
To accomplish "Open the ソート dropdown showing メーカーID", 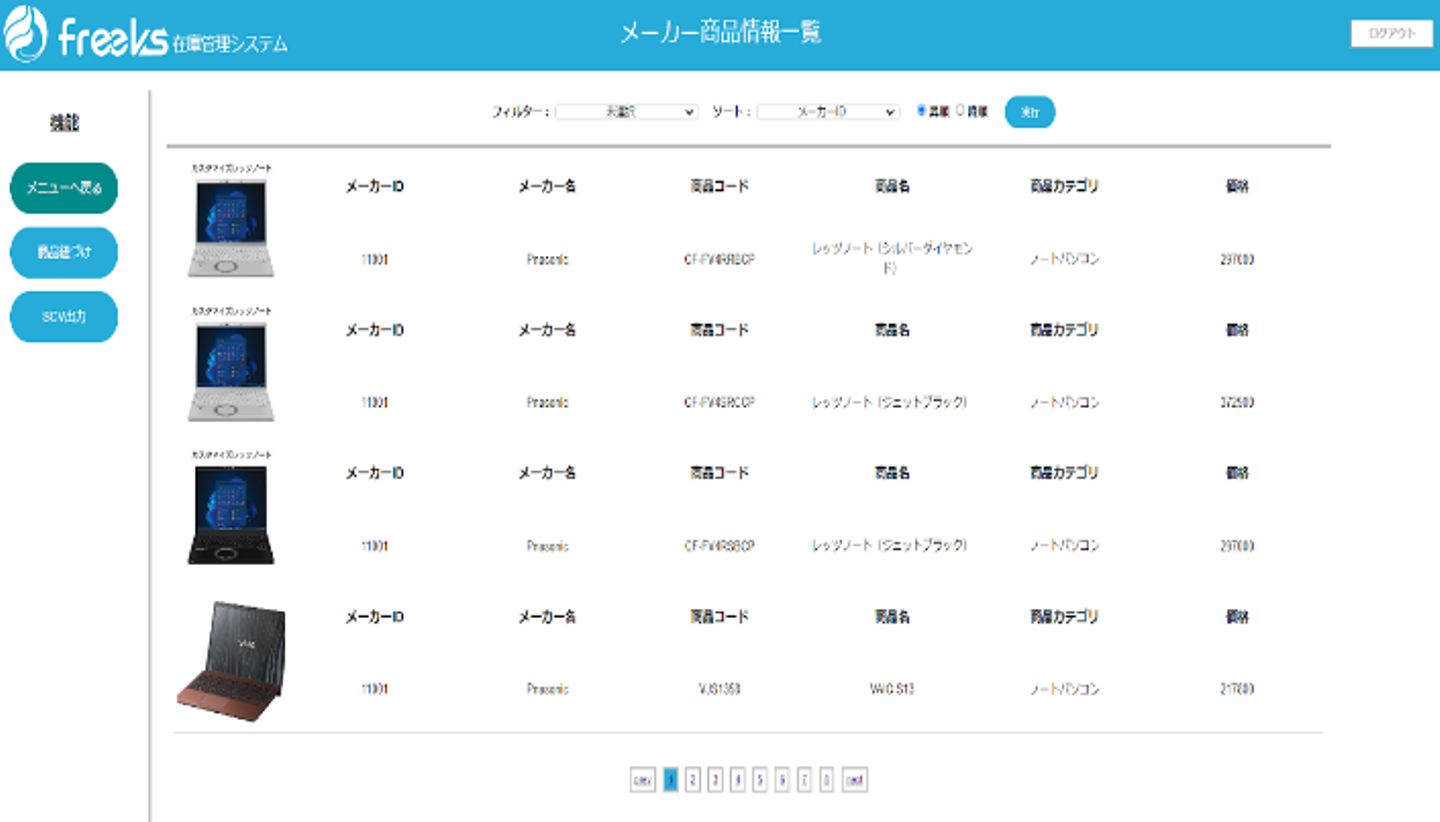I will (x=829, y=112).
